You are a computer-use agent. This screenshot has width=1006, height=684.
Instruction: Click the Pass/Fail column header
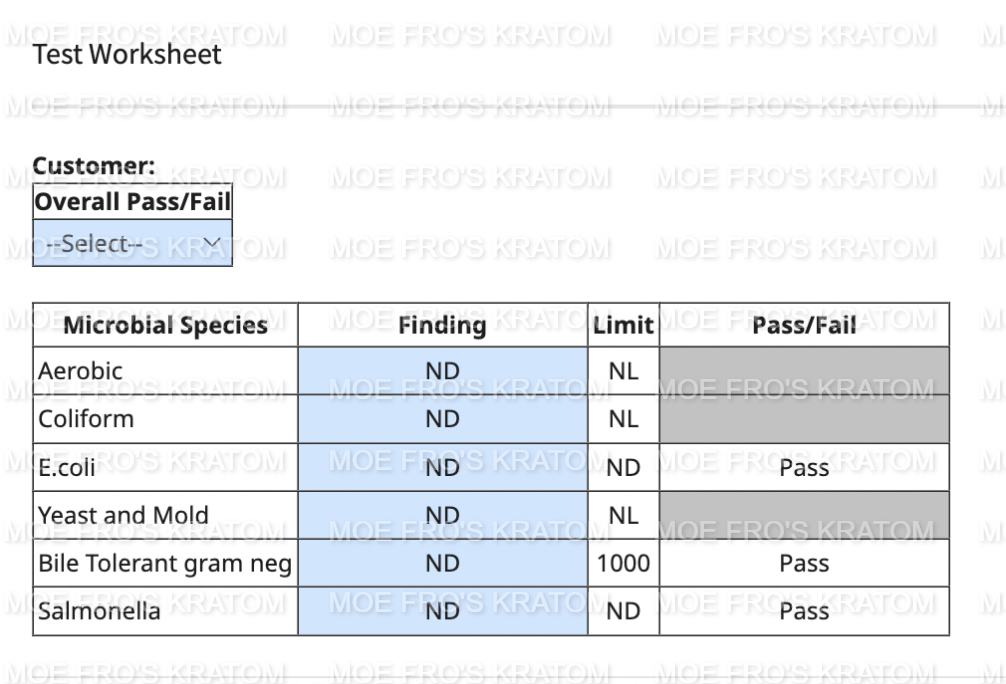coord(804,325)
